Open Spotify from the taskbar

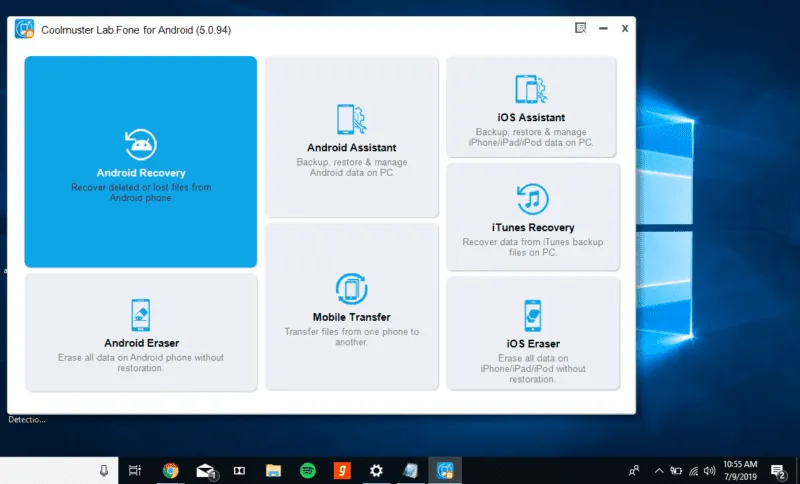(308, 470)
